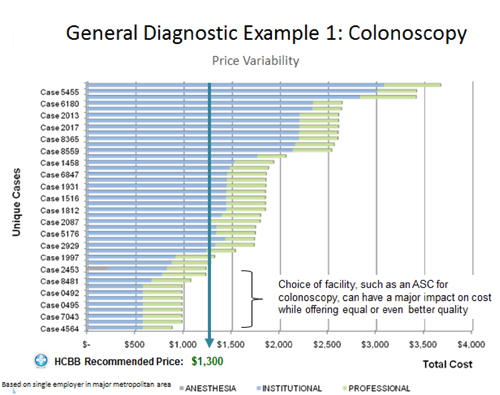Click the $4,000 x-axis tick label
This screenshot has height=395, width=500.
(471, 344)
